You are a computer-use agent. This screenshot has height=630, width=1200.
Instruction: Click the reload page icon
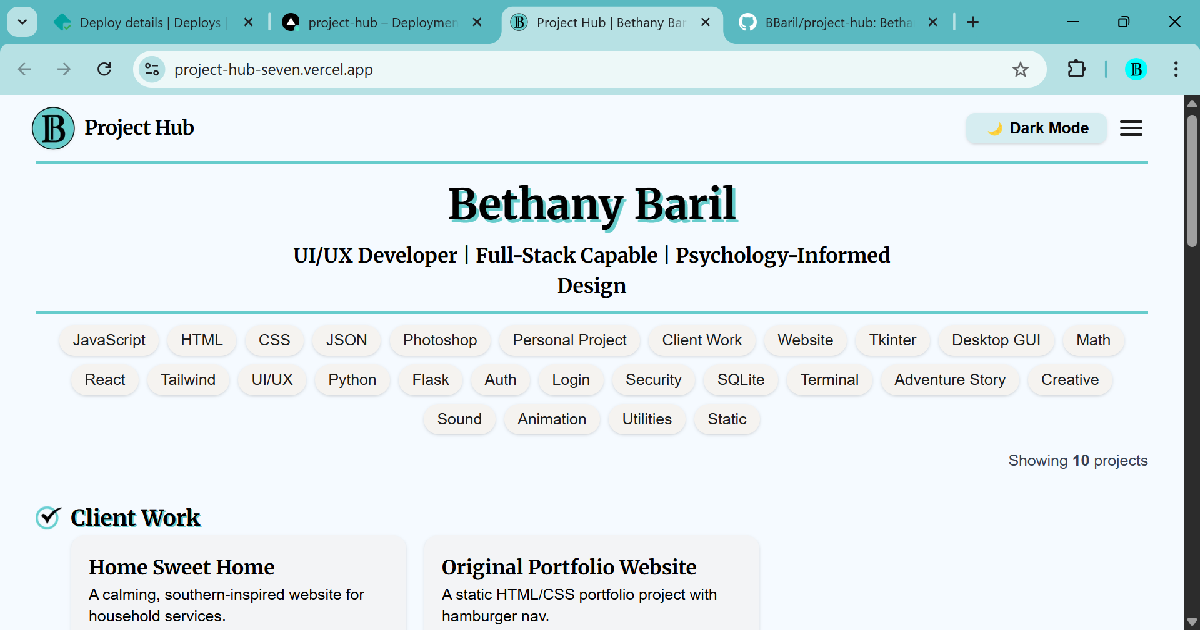click(104, 69)
